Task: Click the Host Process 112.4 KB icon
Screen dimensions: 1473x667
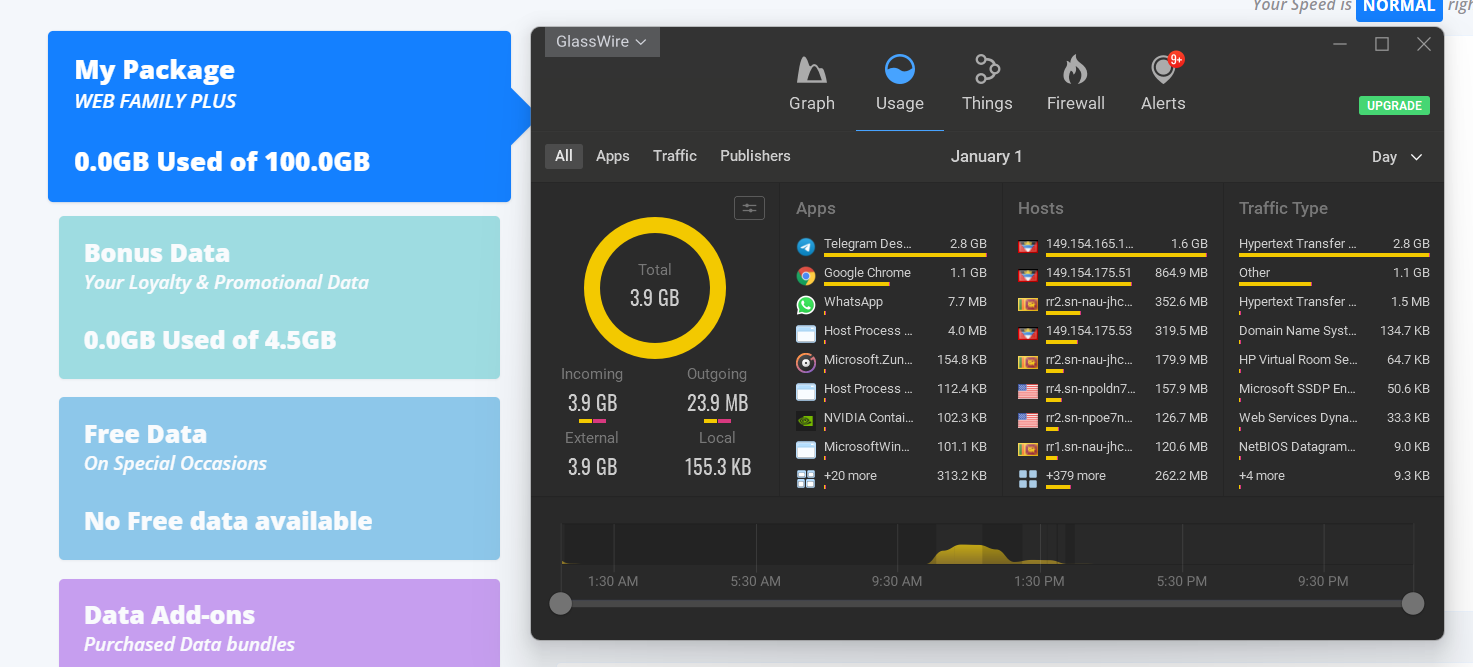Action: (806, 391)
